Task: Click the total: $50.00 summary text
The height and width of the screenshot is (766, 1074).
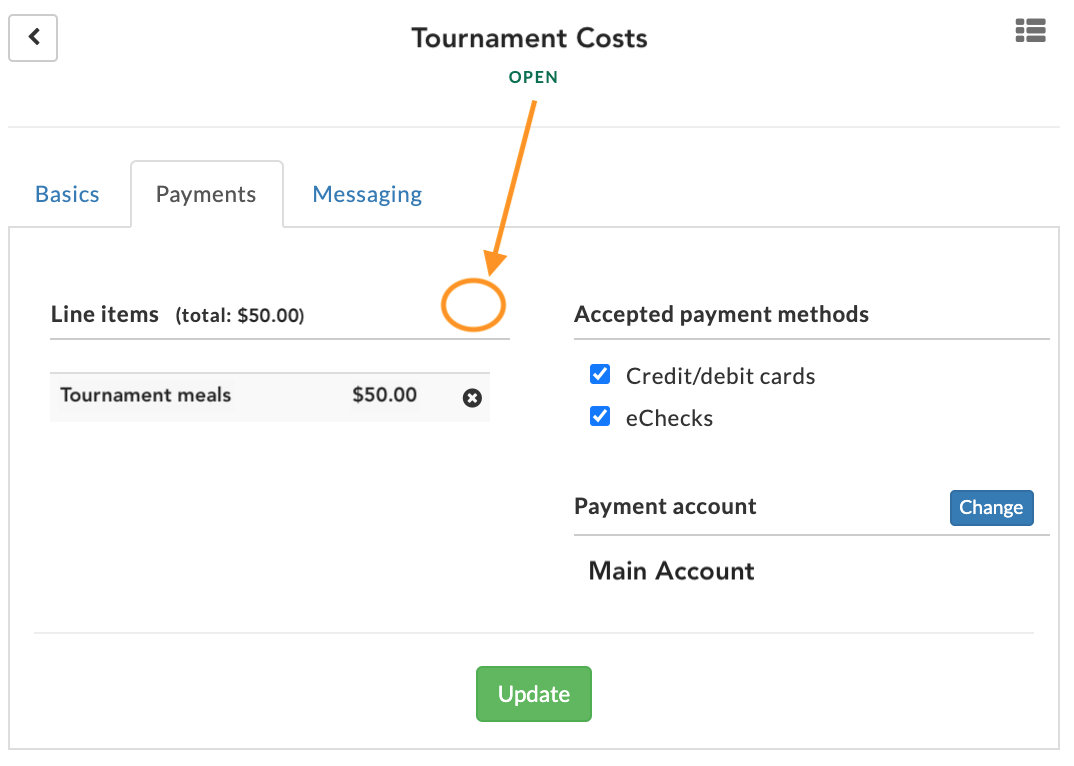Action: click(x=240, y=315)
